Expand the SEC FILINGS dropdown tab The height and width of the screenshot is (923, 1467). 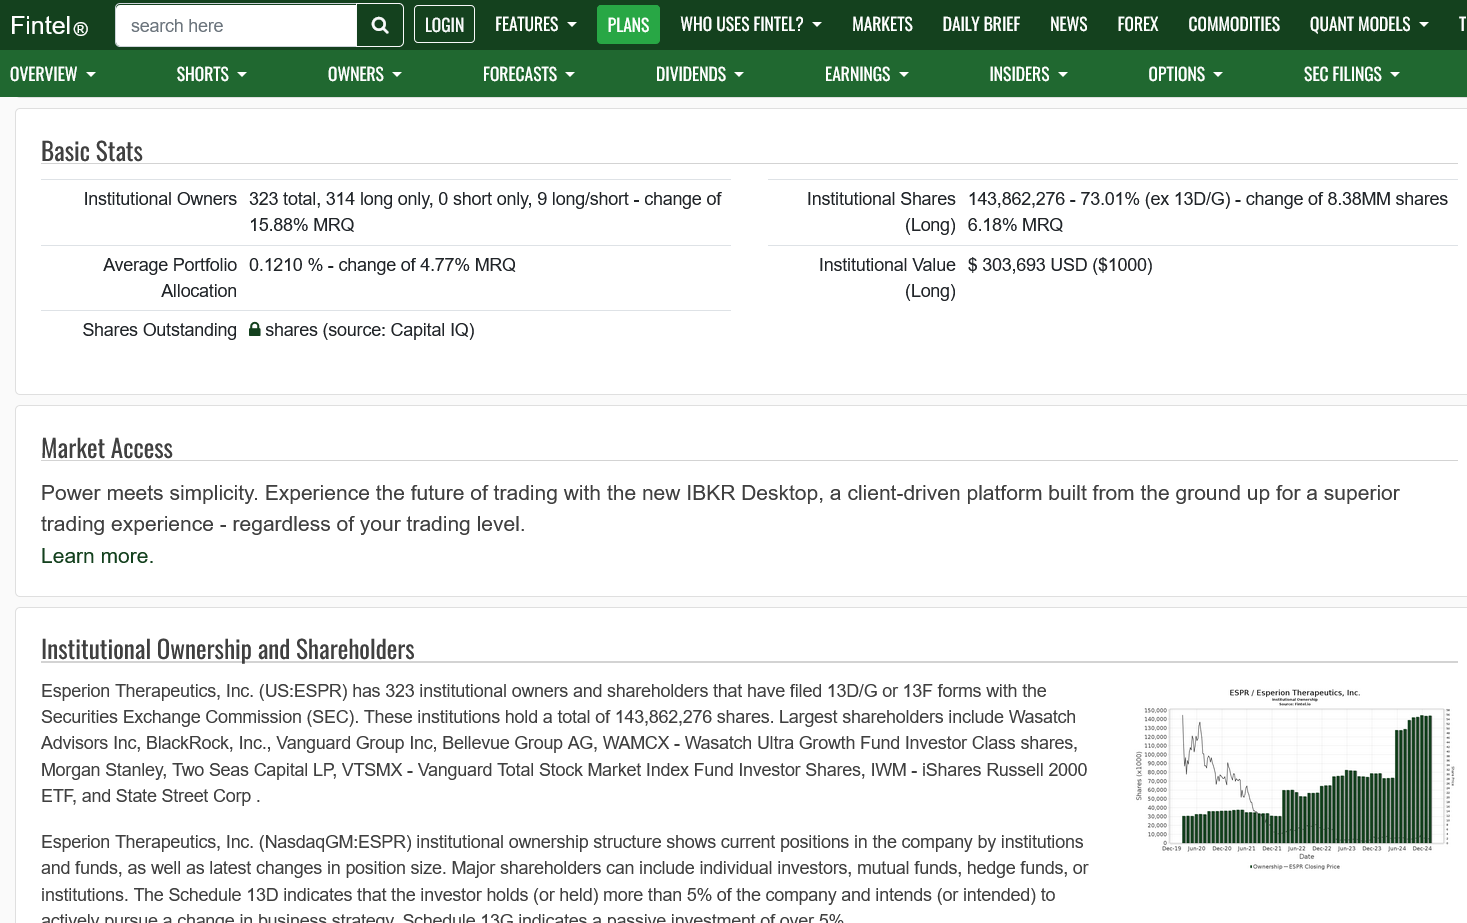click(x=1351, y=74)
